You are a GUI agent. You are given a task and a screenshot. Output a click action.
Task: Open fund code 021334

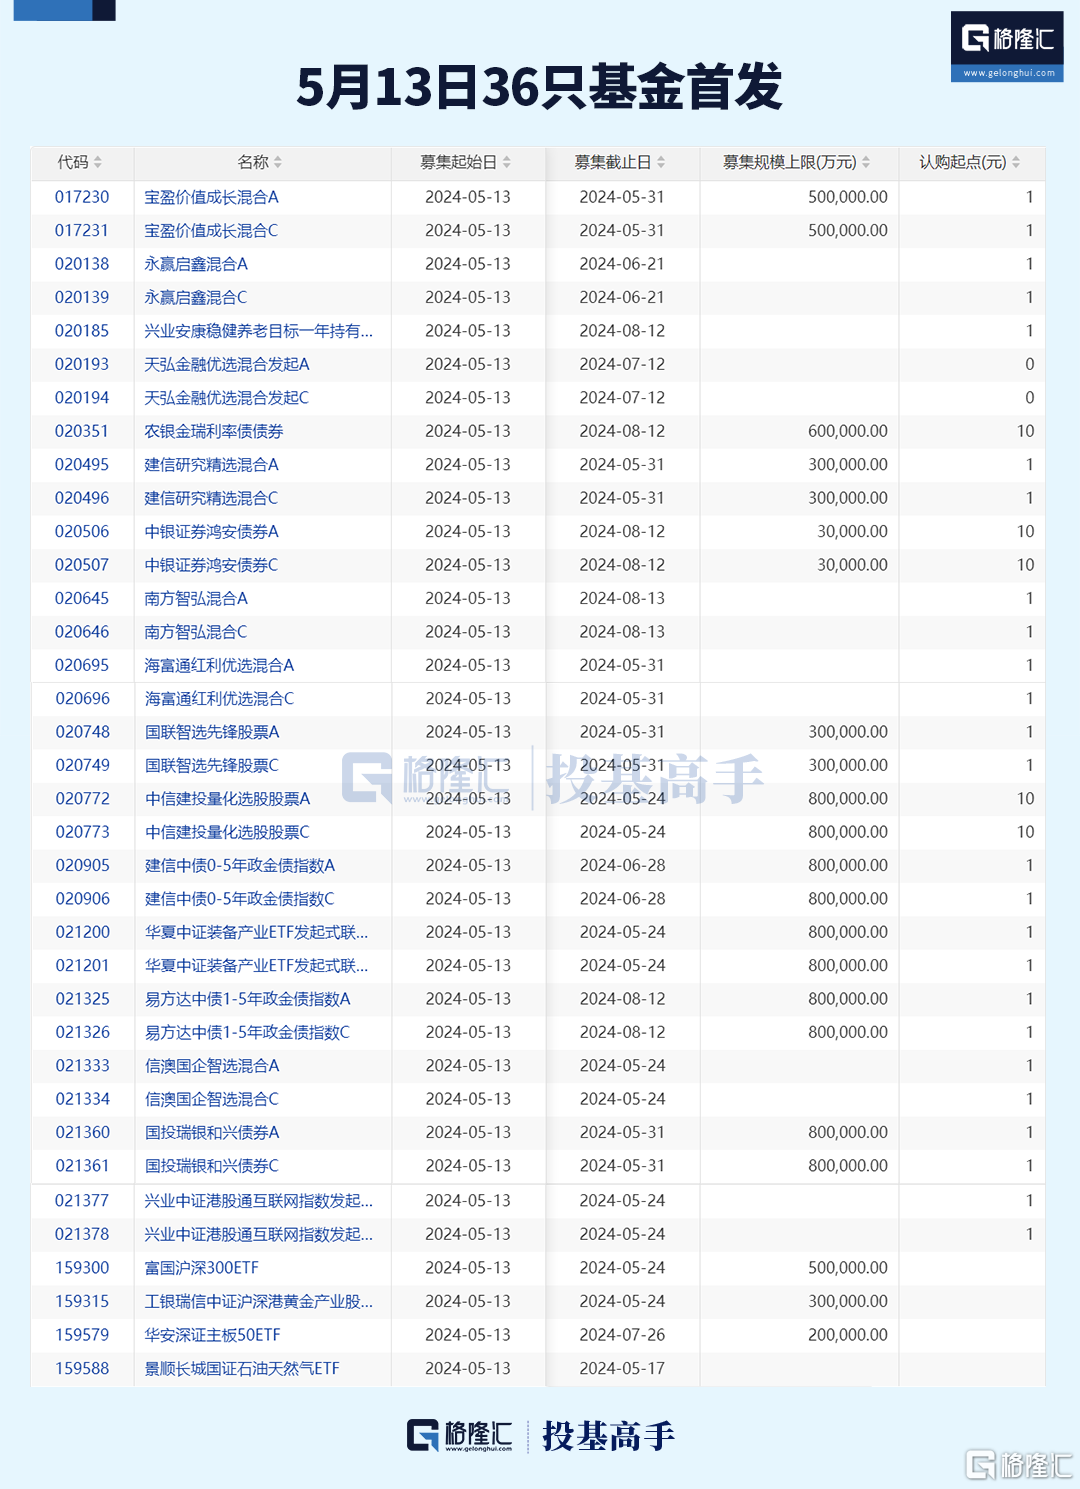click(83, 1099)
